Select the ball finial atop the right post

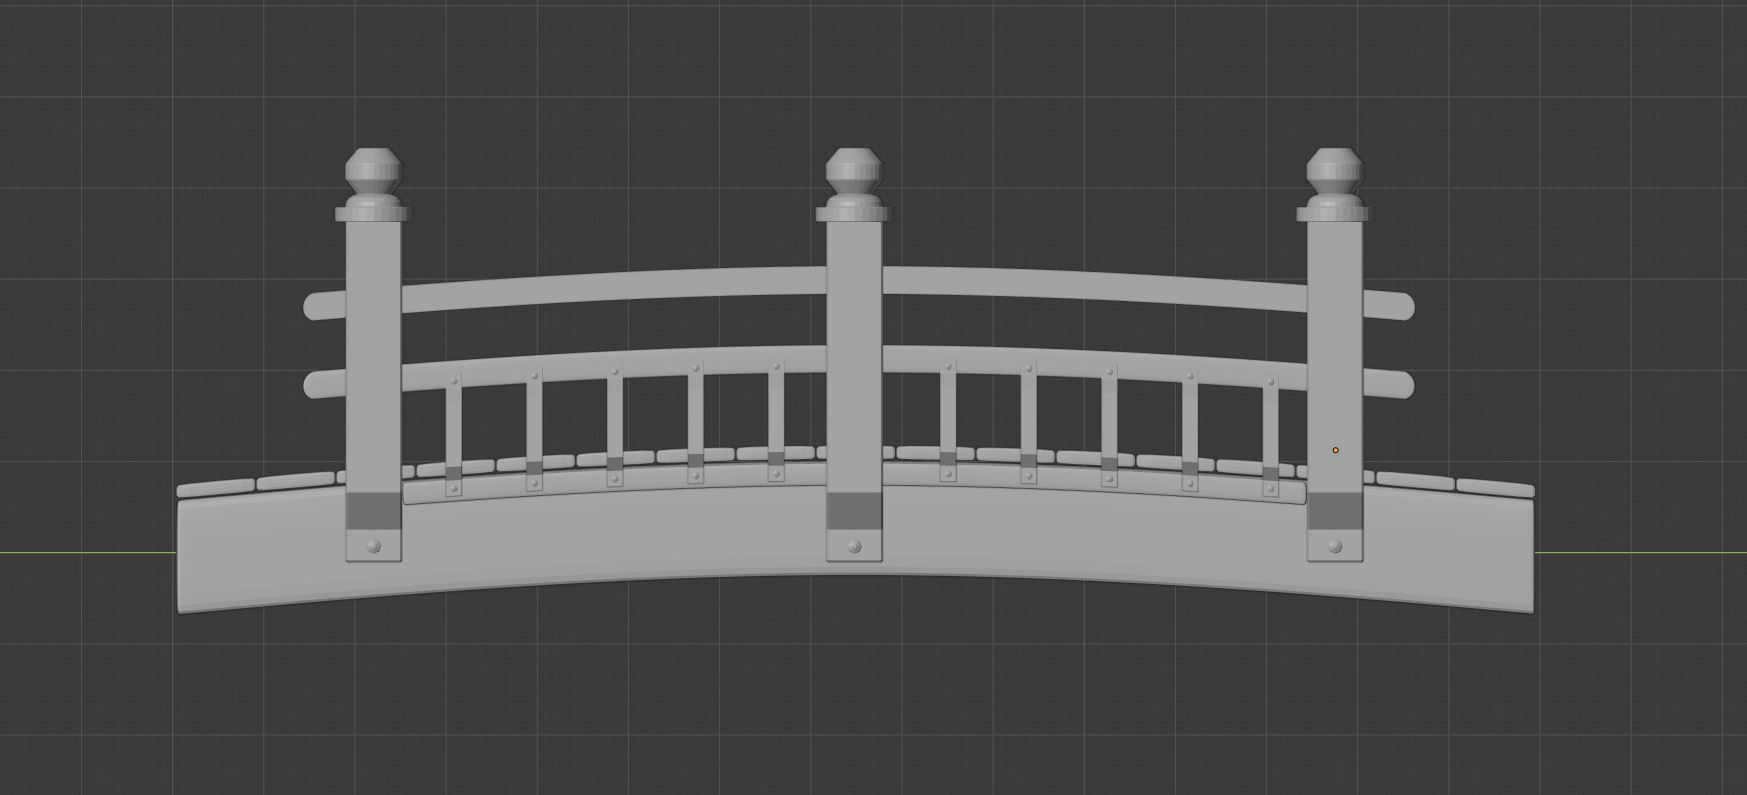tap(1335, 171)
